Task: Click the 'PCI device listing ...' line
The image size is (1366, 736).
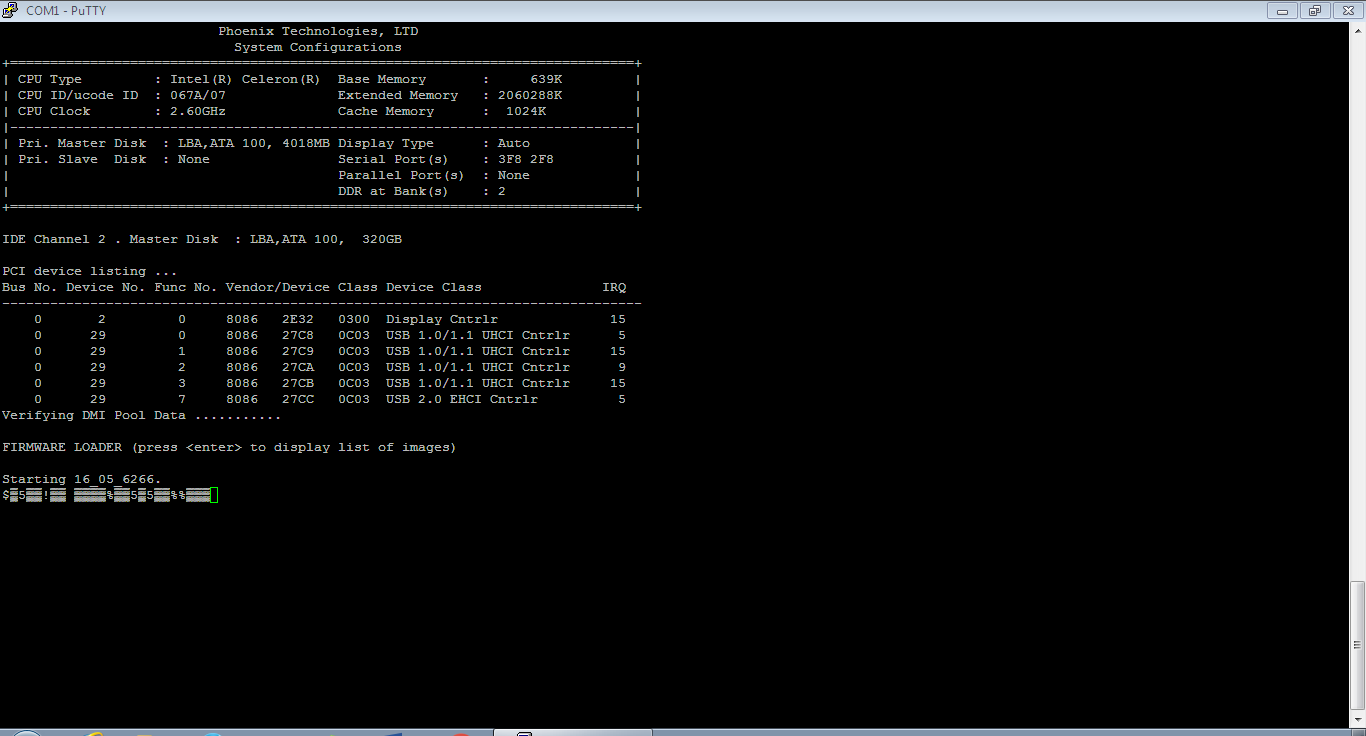Action: pyautogui.click(x=90, y=272)
